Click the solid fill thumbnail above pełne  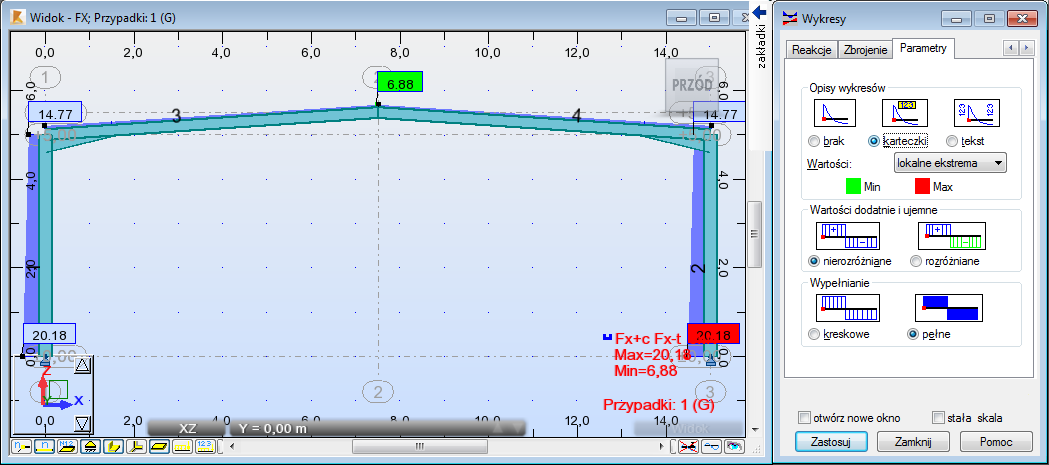click(951, 308)
